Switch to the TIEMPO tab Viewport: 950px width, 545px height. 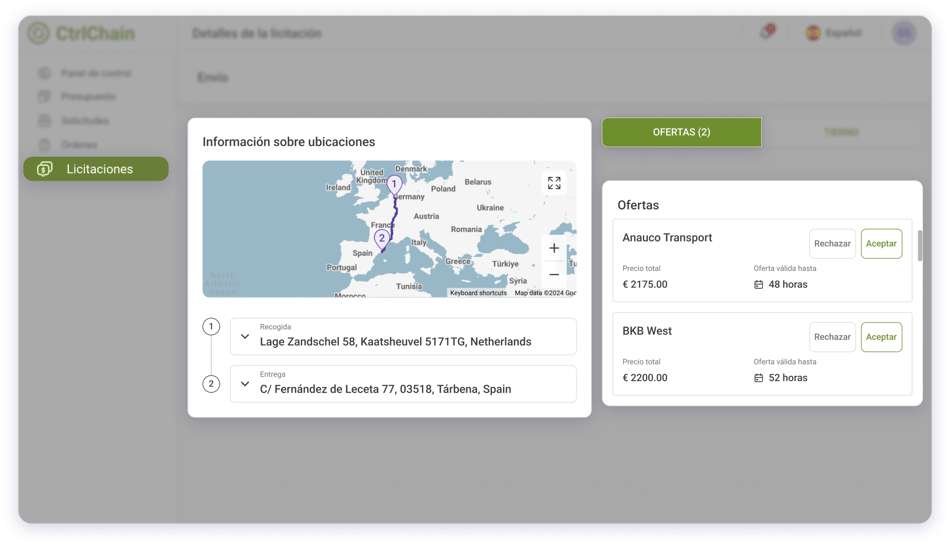click(x=841, y=132)
